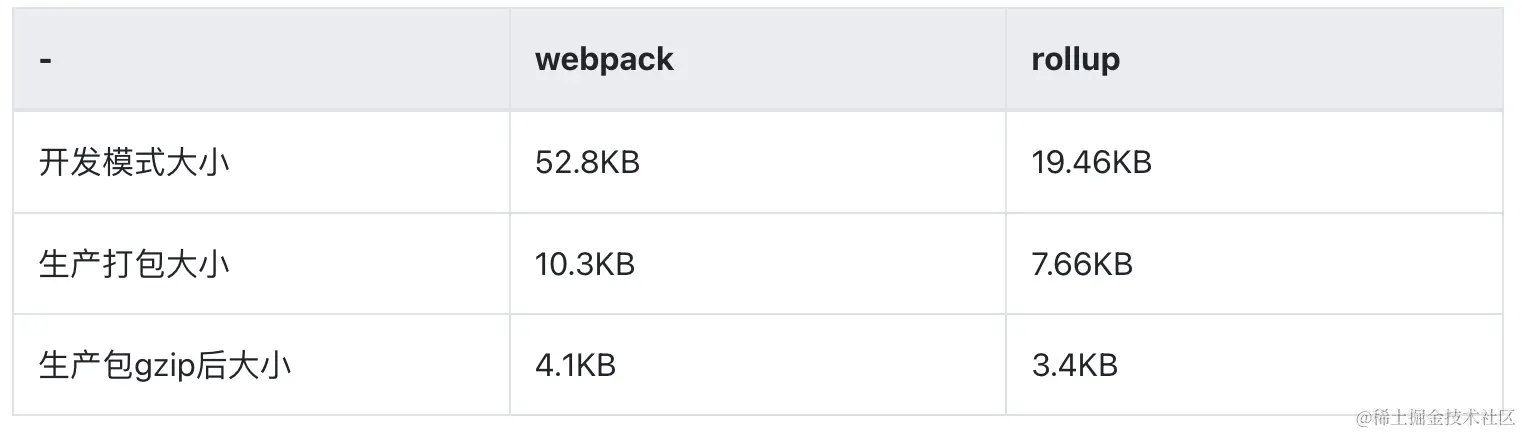Select the webpack column header

(604, 60)
